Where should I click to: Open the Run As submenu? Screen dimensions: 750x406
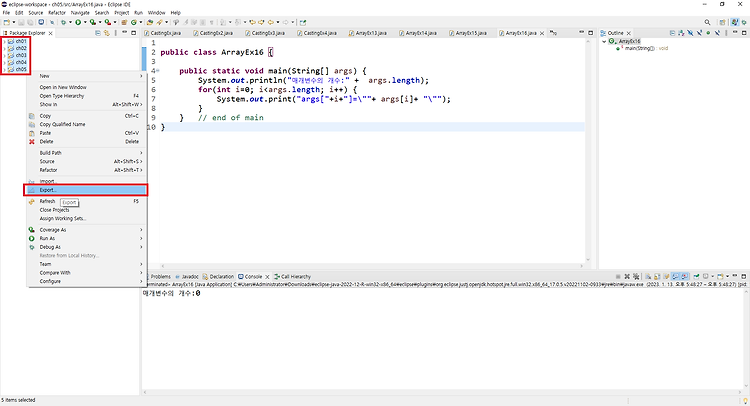(x=87, y=238)
